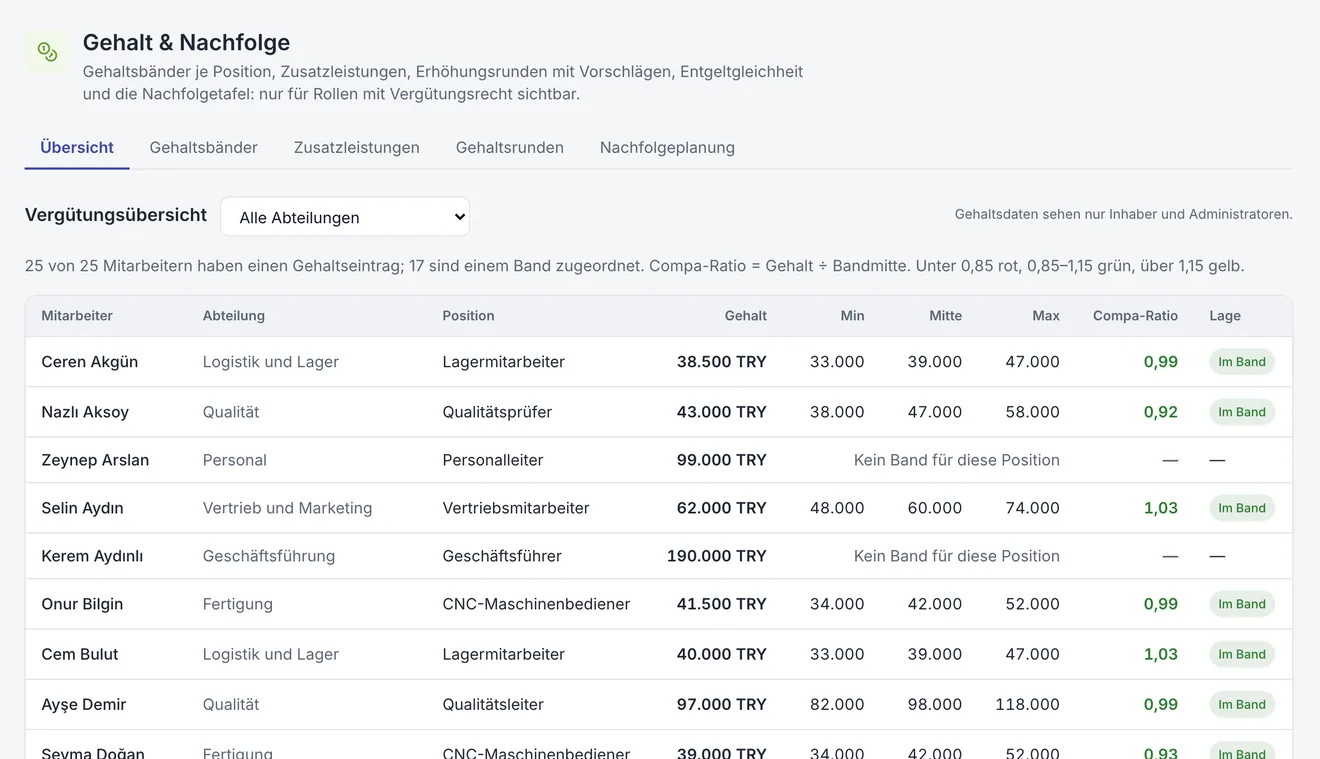Select employee Nazlı Aksoy

coord(85,412)
